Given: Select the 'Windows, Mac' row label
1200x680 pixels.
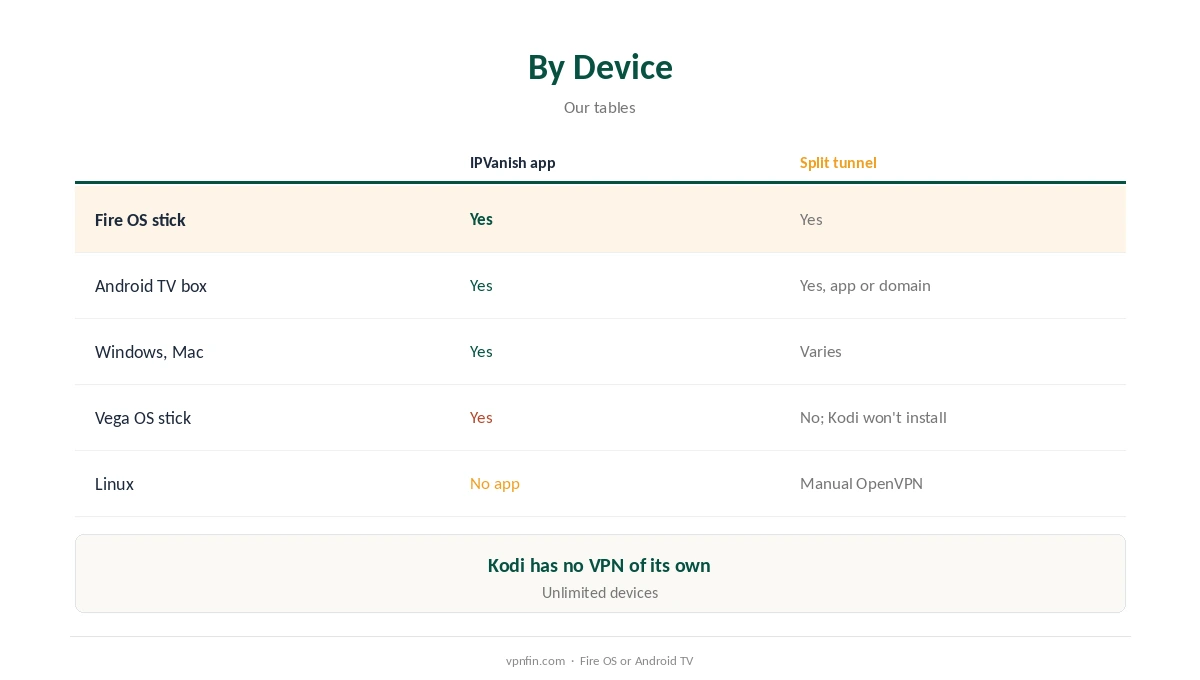Looking at the screenshot, I should [149, 352].
